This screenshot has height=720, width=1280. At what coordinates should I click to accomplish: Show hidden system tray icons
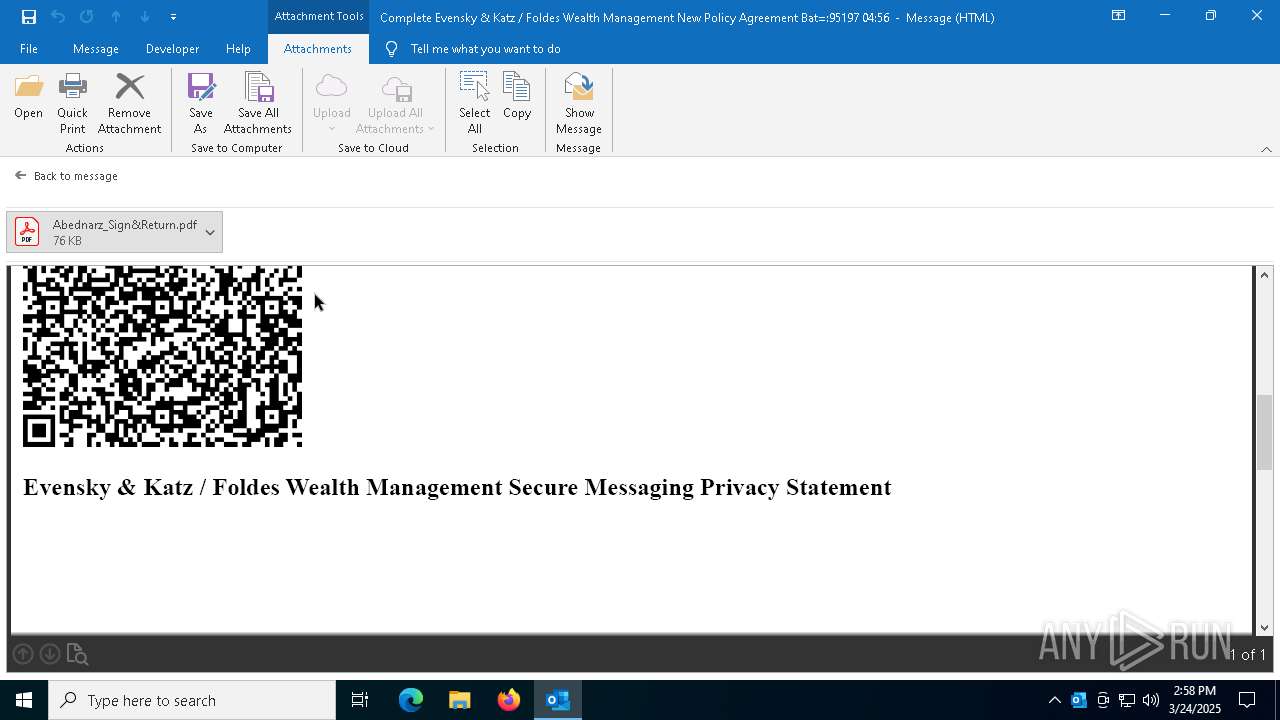[x=1054, y=700]
